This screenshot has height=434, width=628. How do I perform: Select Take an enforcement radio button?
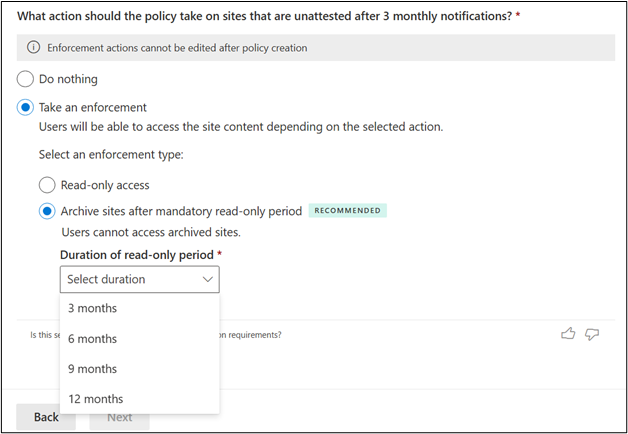[x=25, y=107]
